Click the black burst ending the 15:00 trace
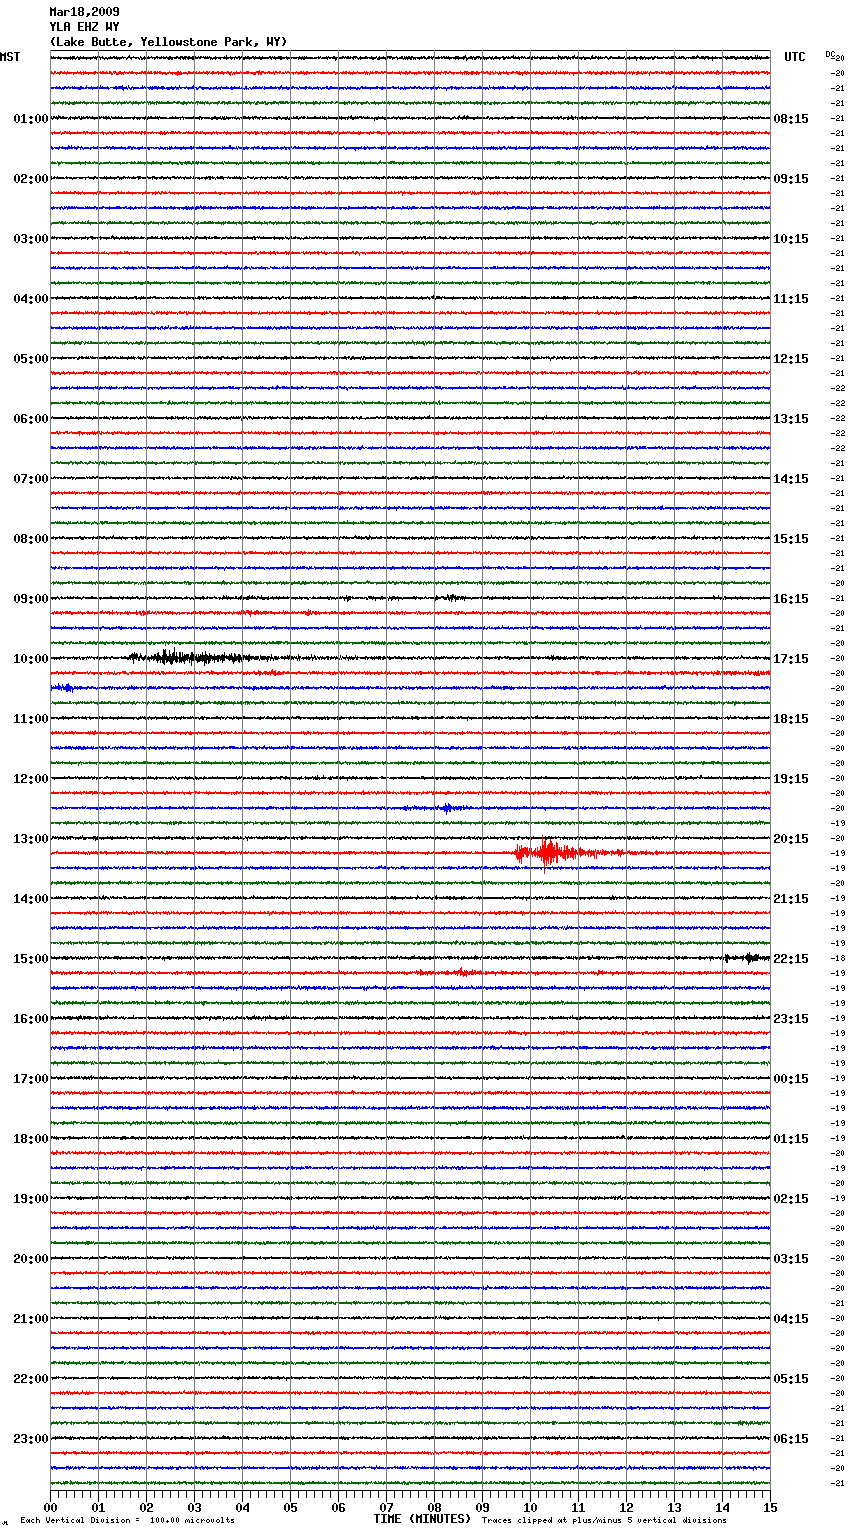The image size is (850, 1534). (x=747, y=958)
